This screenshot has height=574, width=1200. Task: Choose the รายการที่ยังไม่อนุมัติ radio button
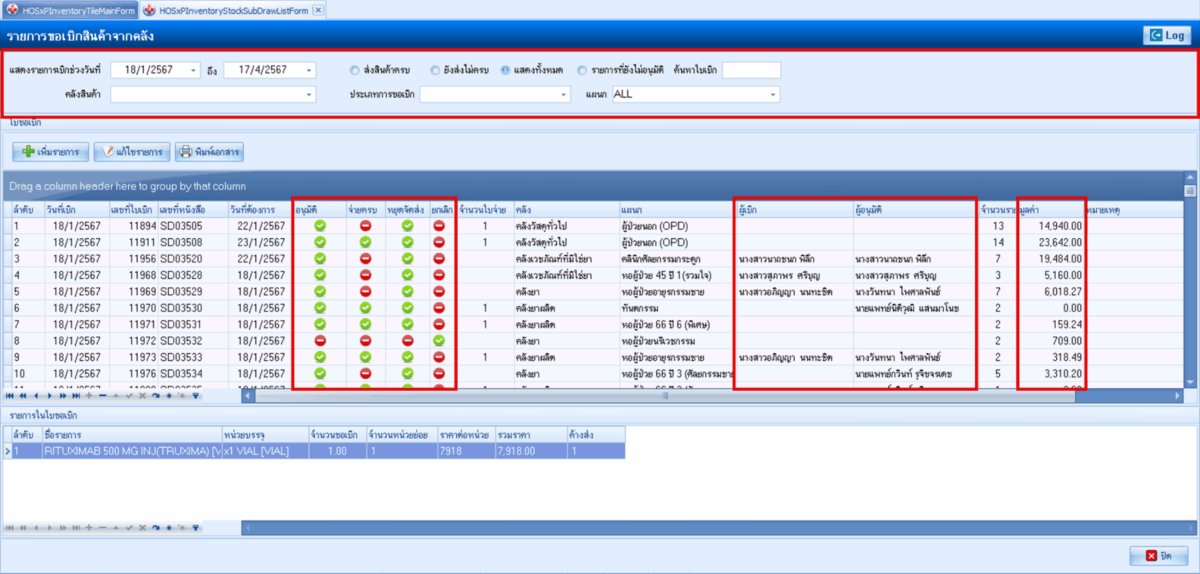pyautogui.click(x=582, y=70)
